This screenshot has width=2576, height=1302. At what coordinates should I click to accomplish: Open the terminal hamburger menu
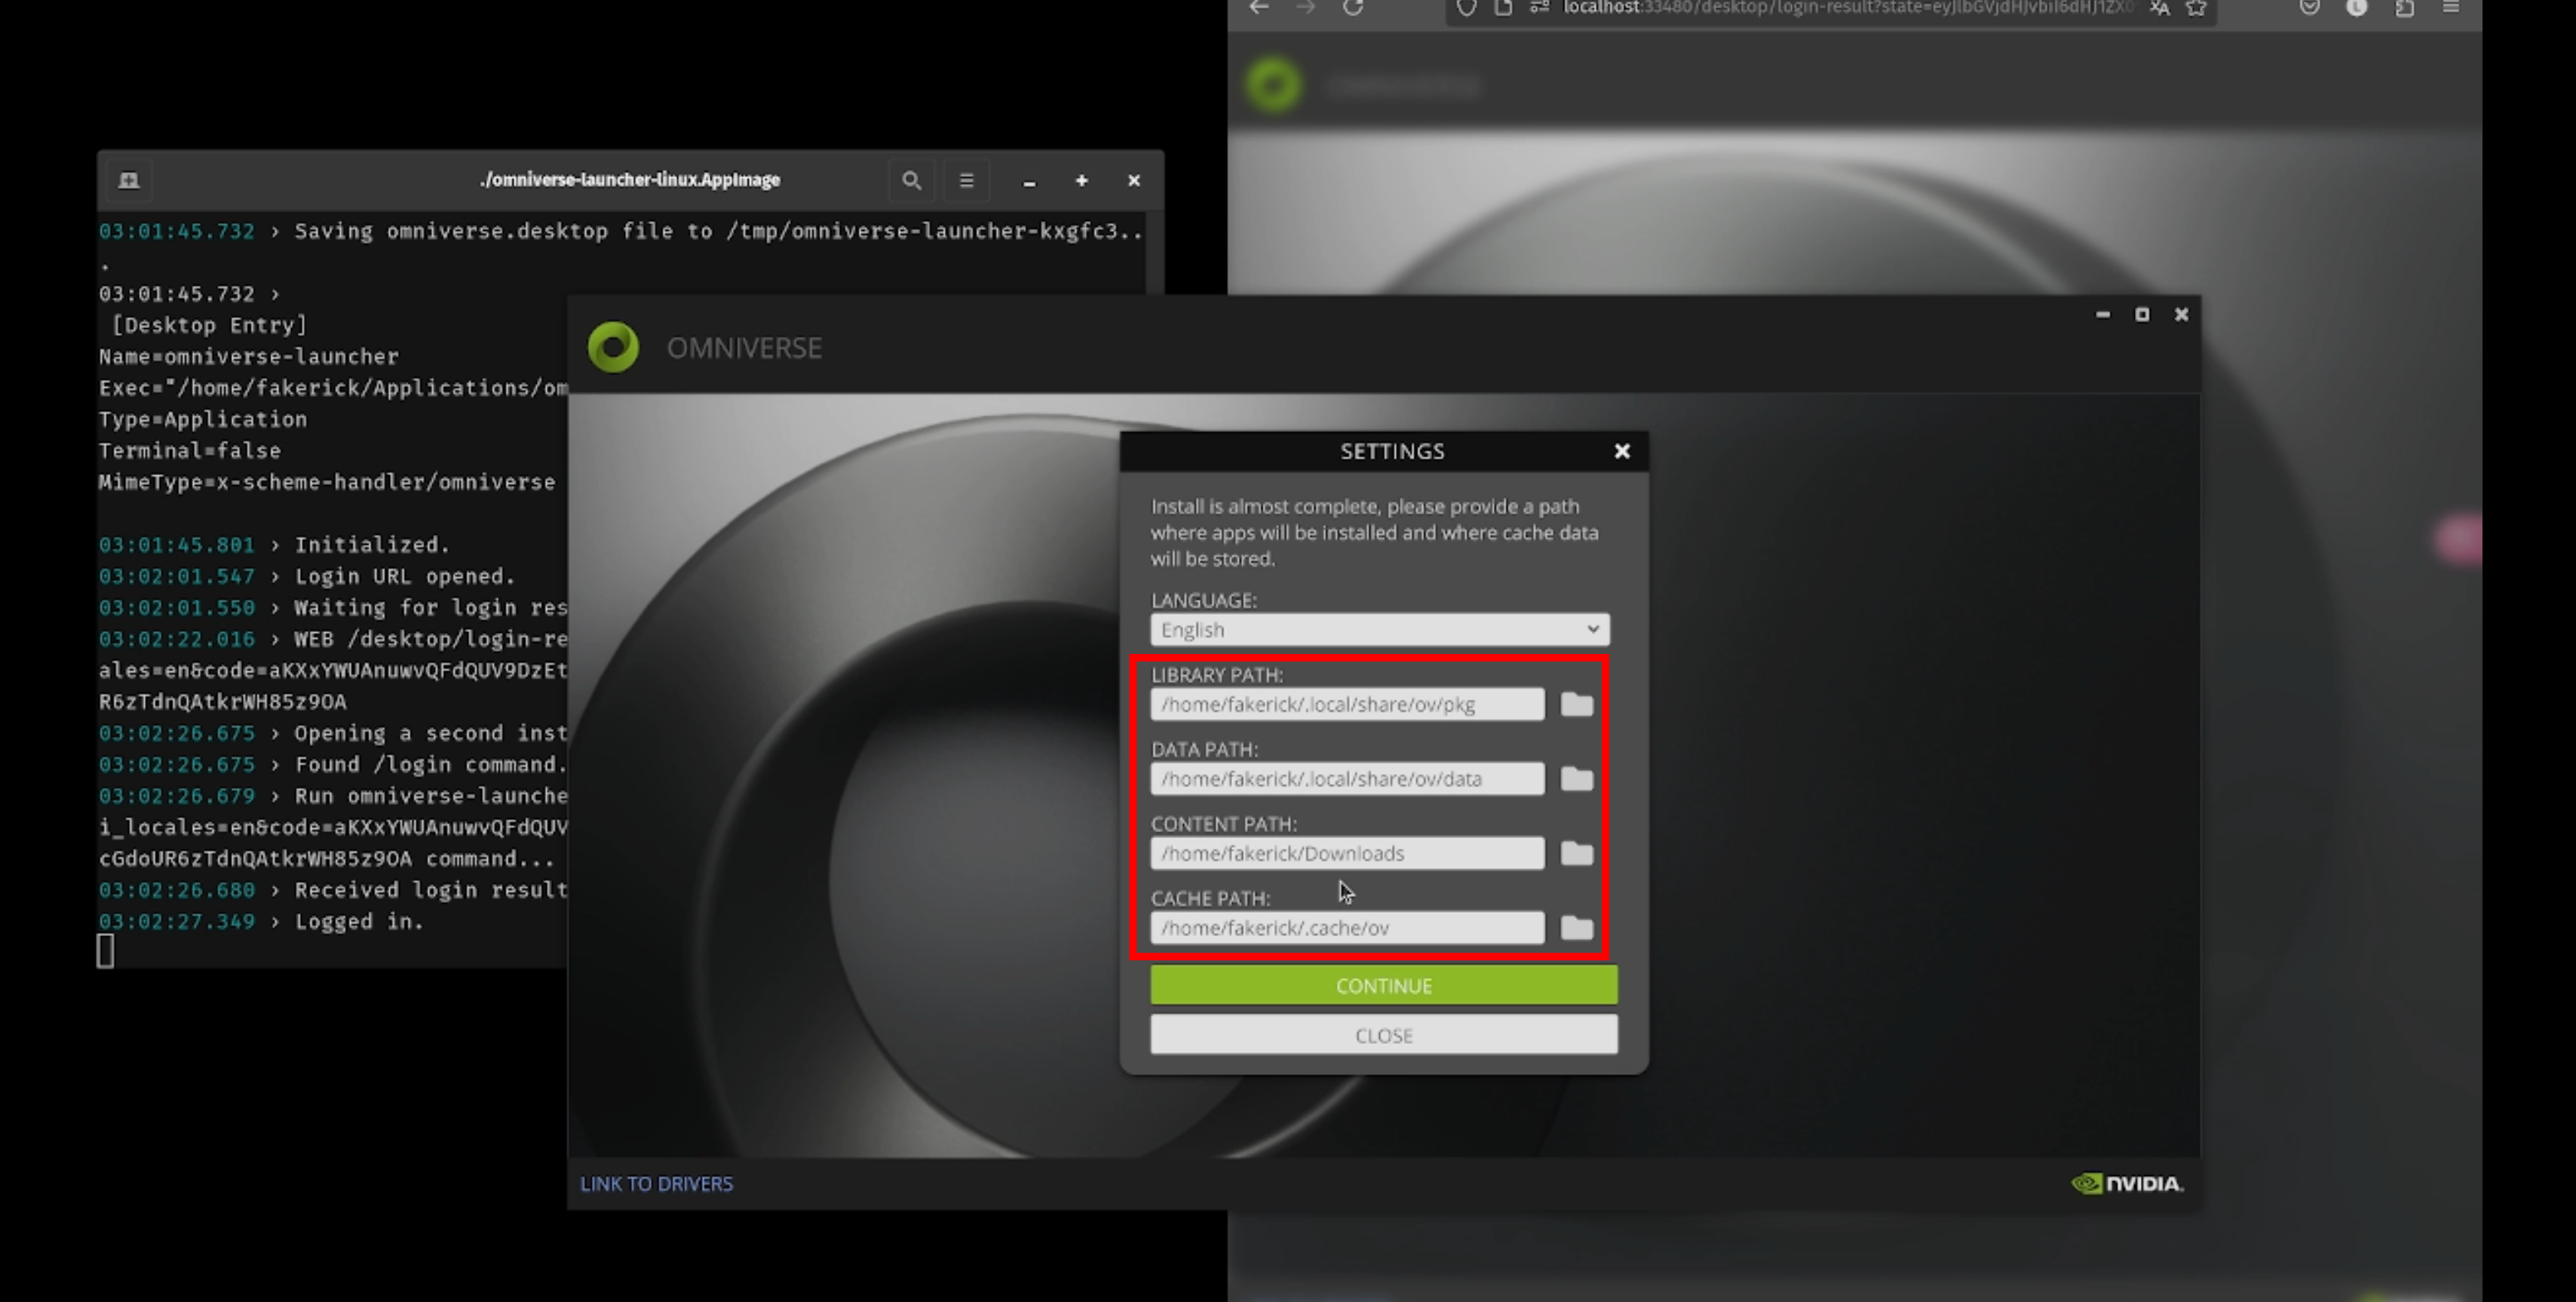click(966, 181)
